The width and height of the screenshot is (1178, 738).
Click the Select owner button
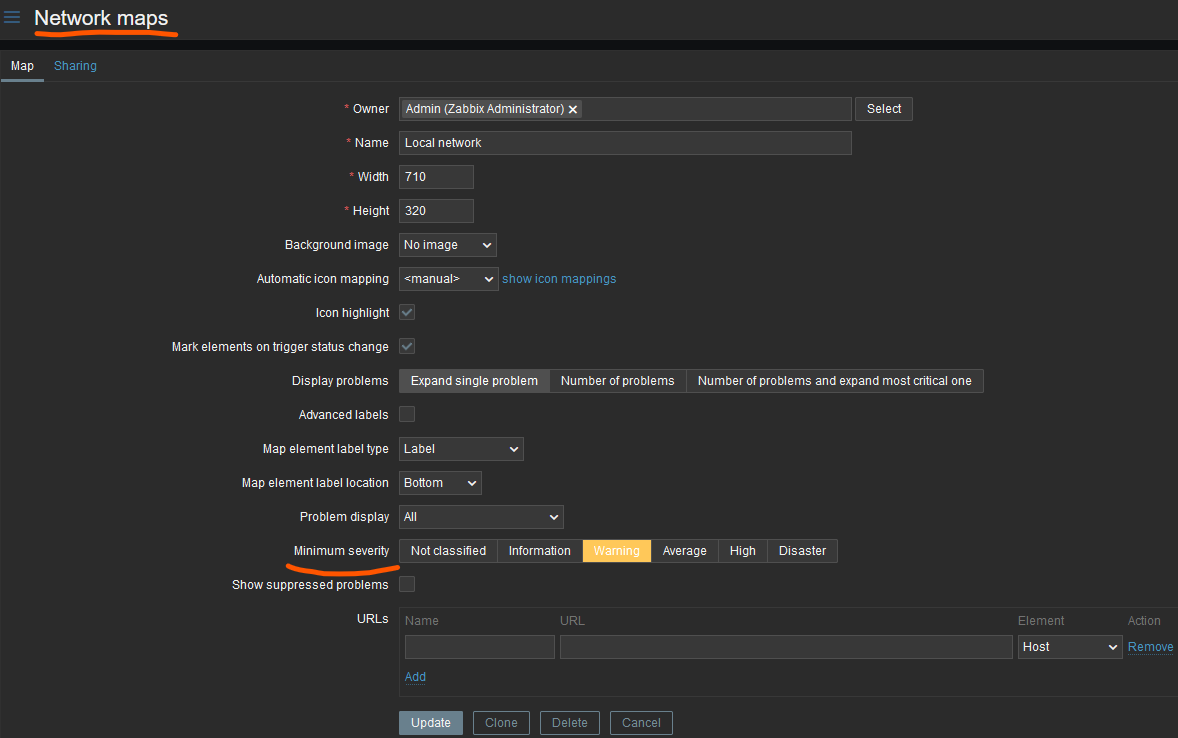click(x=883, y=109)
